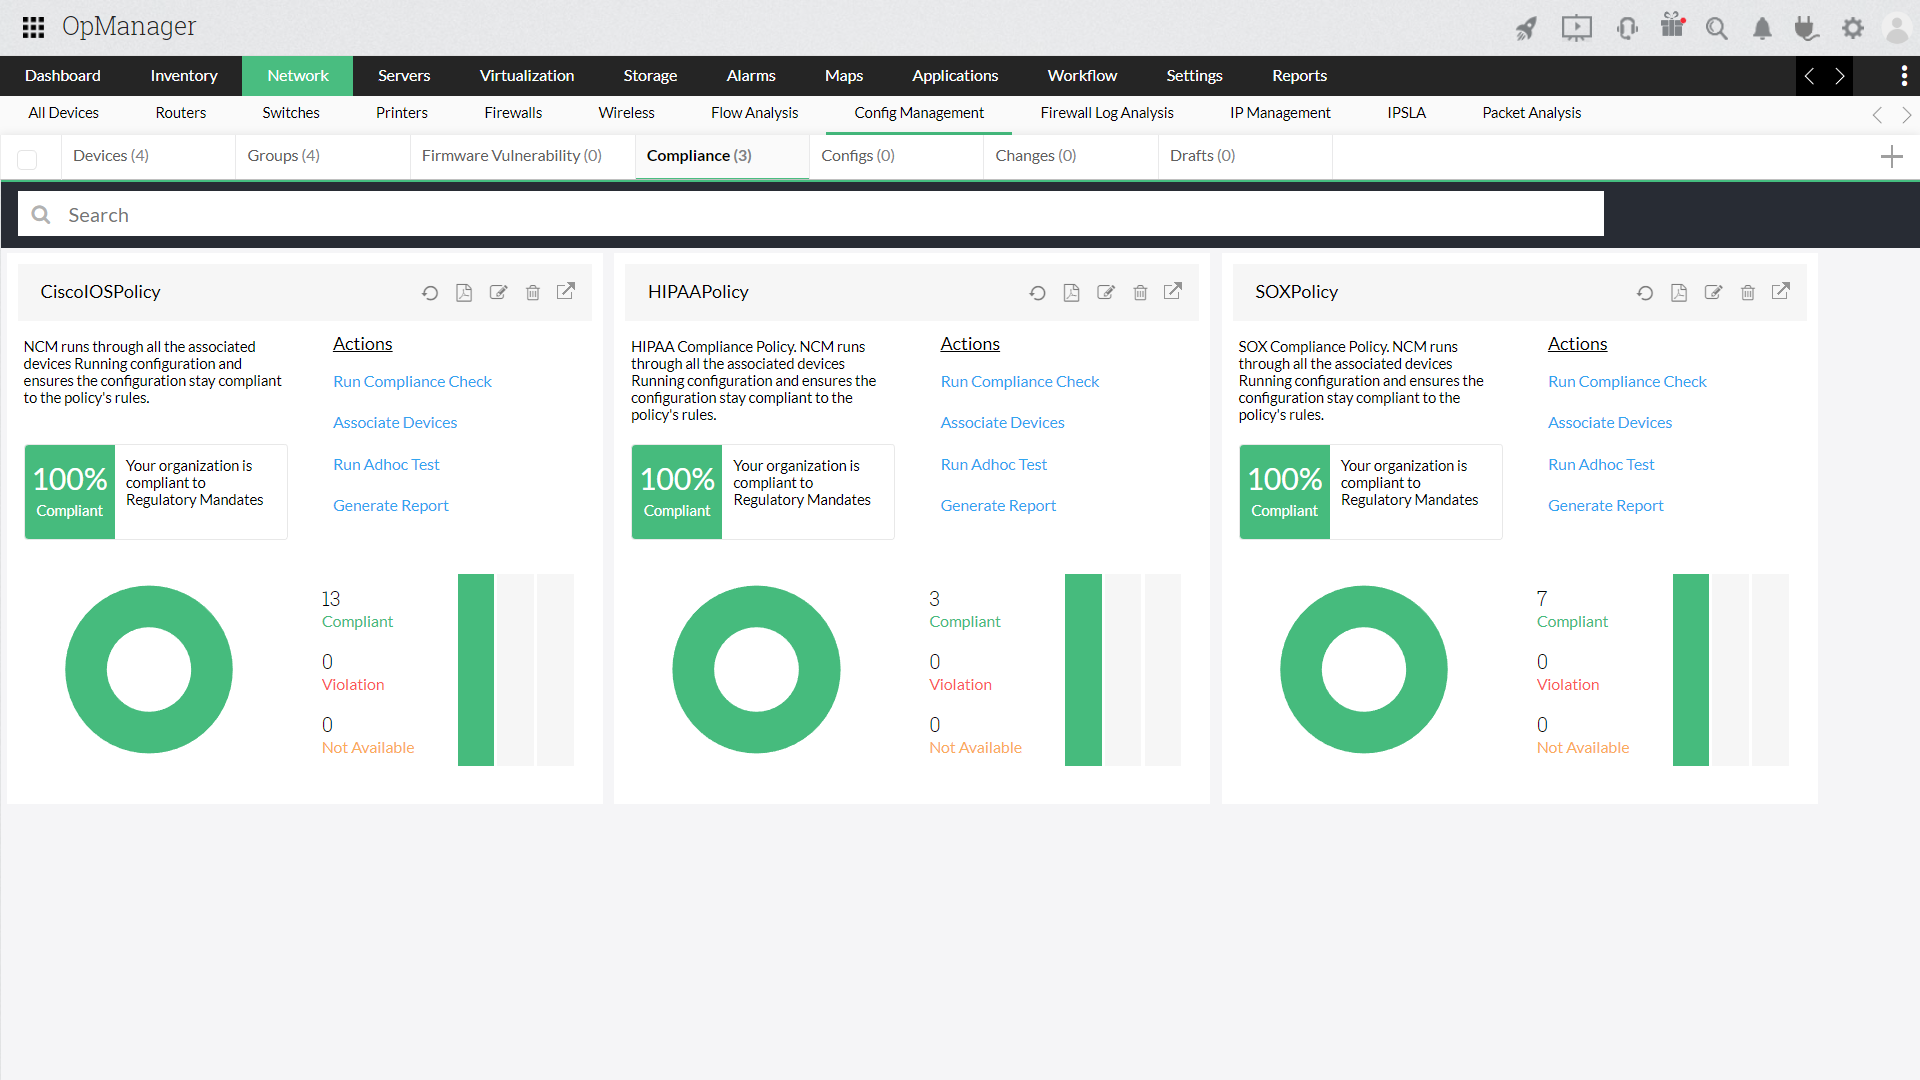Select the green compliance donut chart for CiscoIOSPolicy
The image size is (1920, 1080).
[148, 669]
